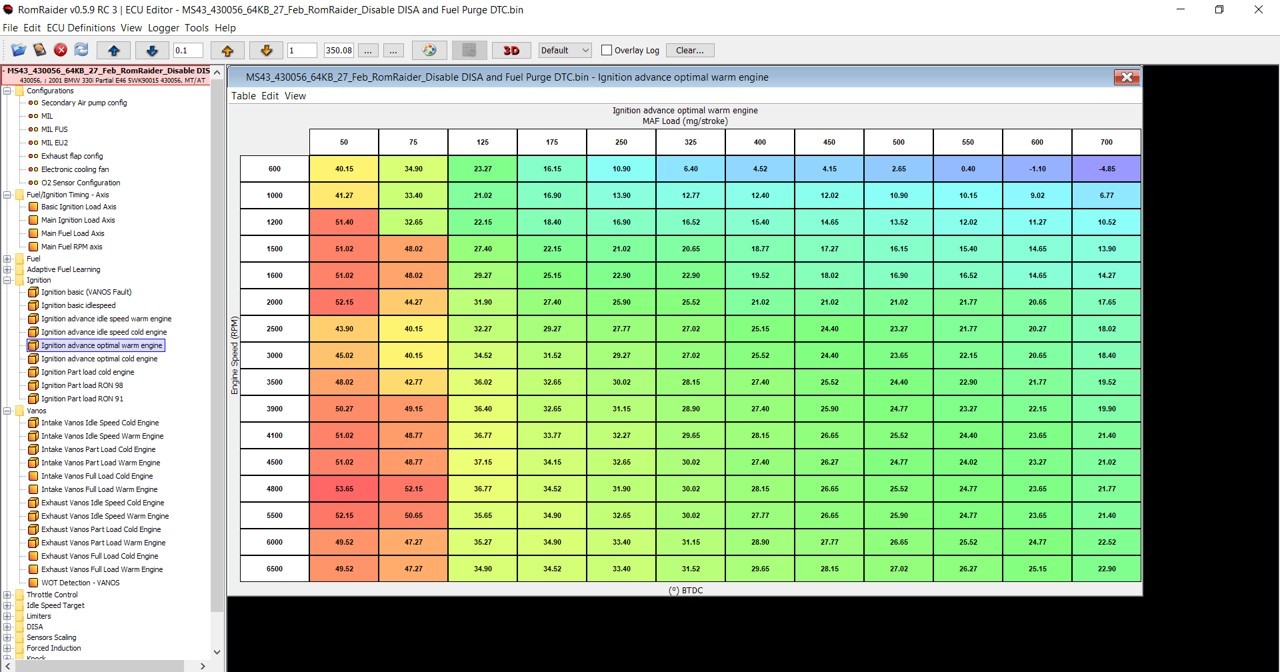This screenshot has width=1280, height=672.
Task: Select the MIL FUS tree item
Action: [54, 129]
